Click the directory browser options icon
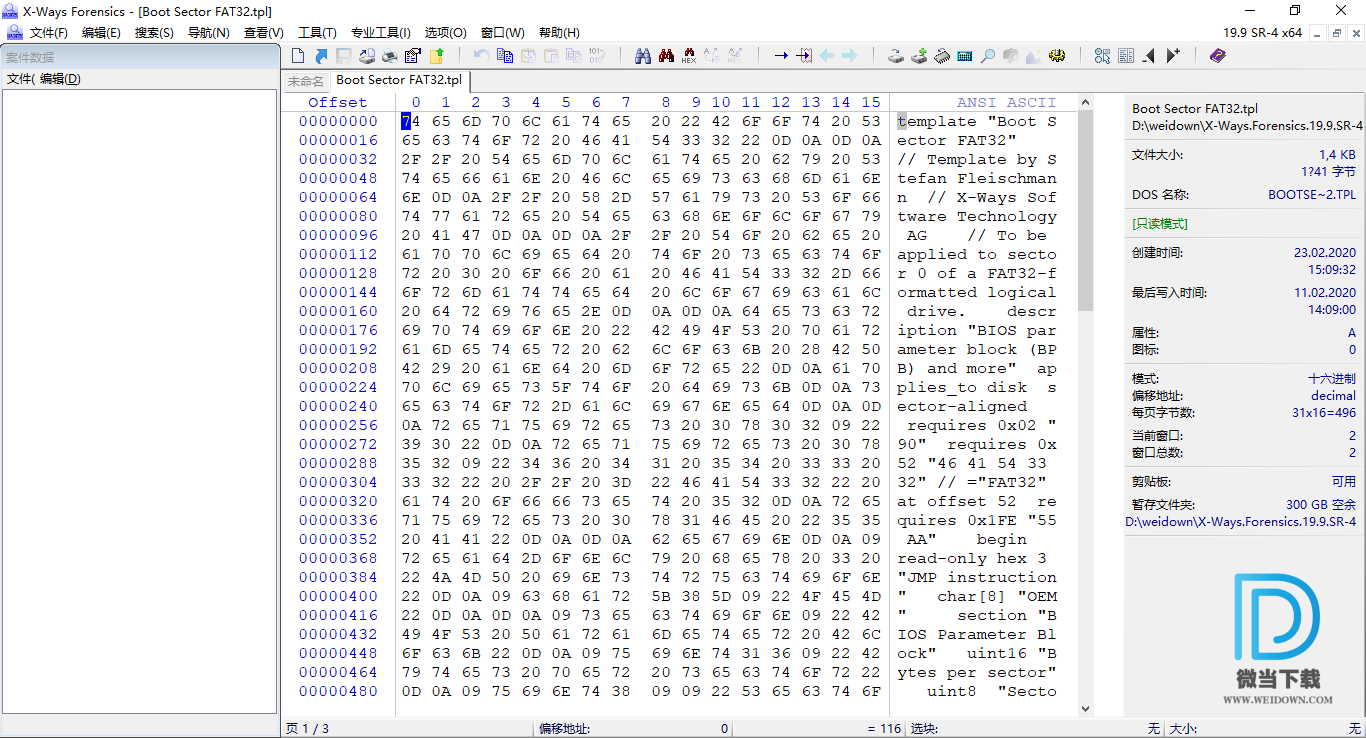The image size is (1366, 738). [x=1102, y=56]
